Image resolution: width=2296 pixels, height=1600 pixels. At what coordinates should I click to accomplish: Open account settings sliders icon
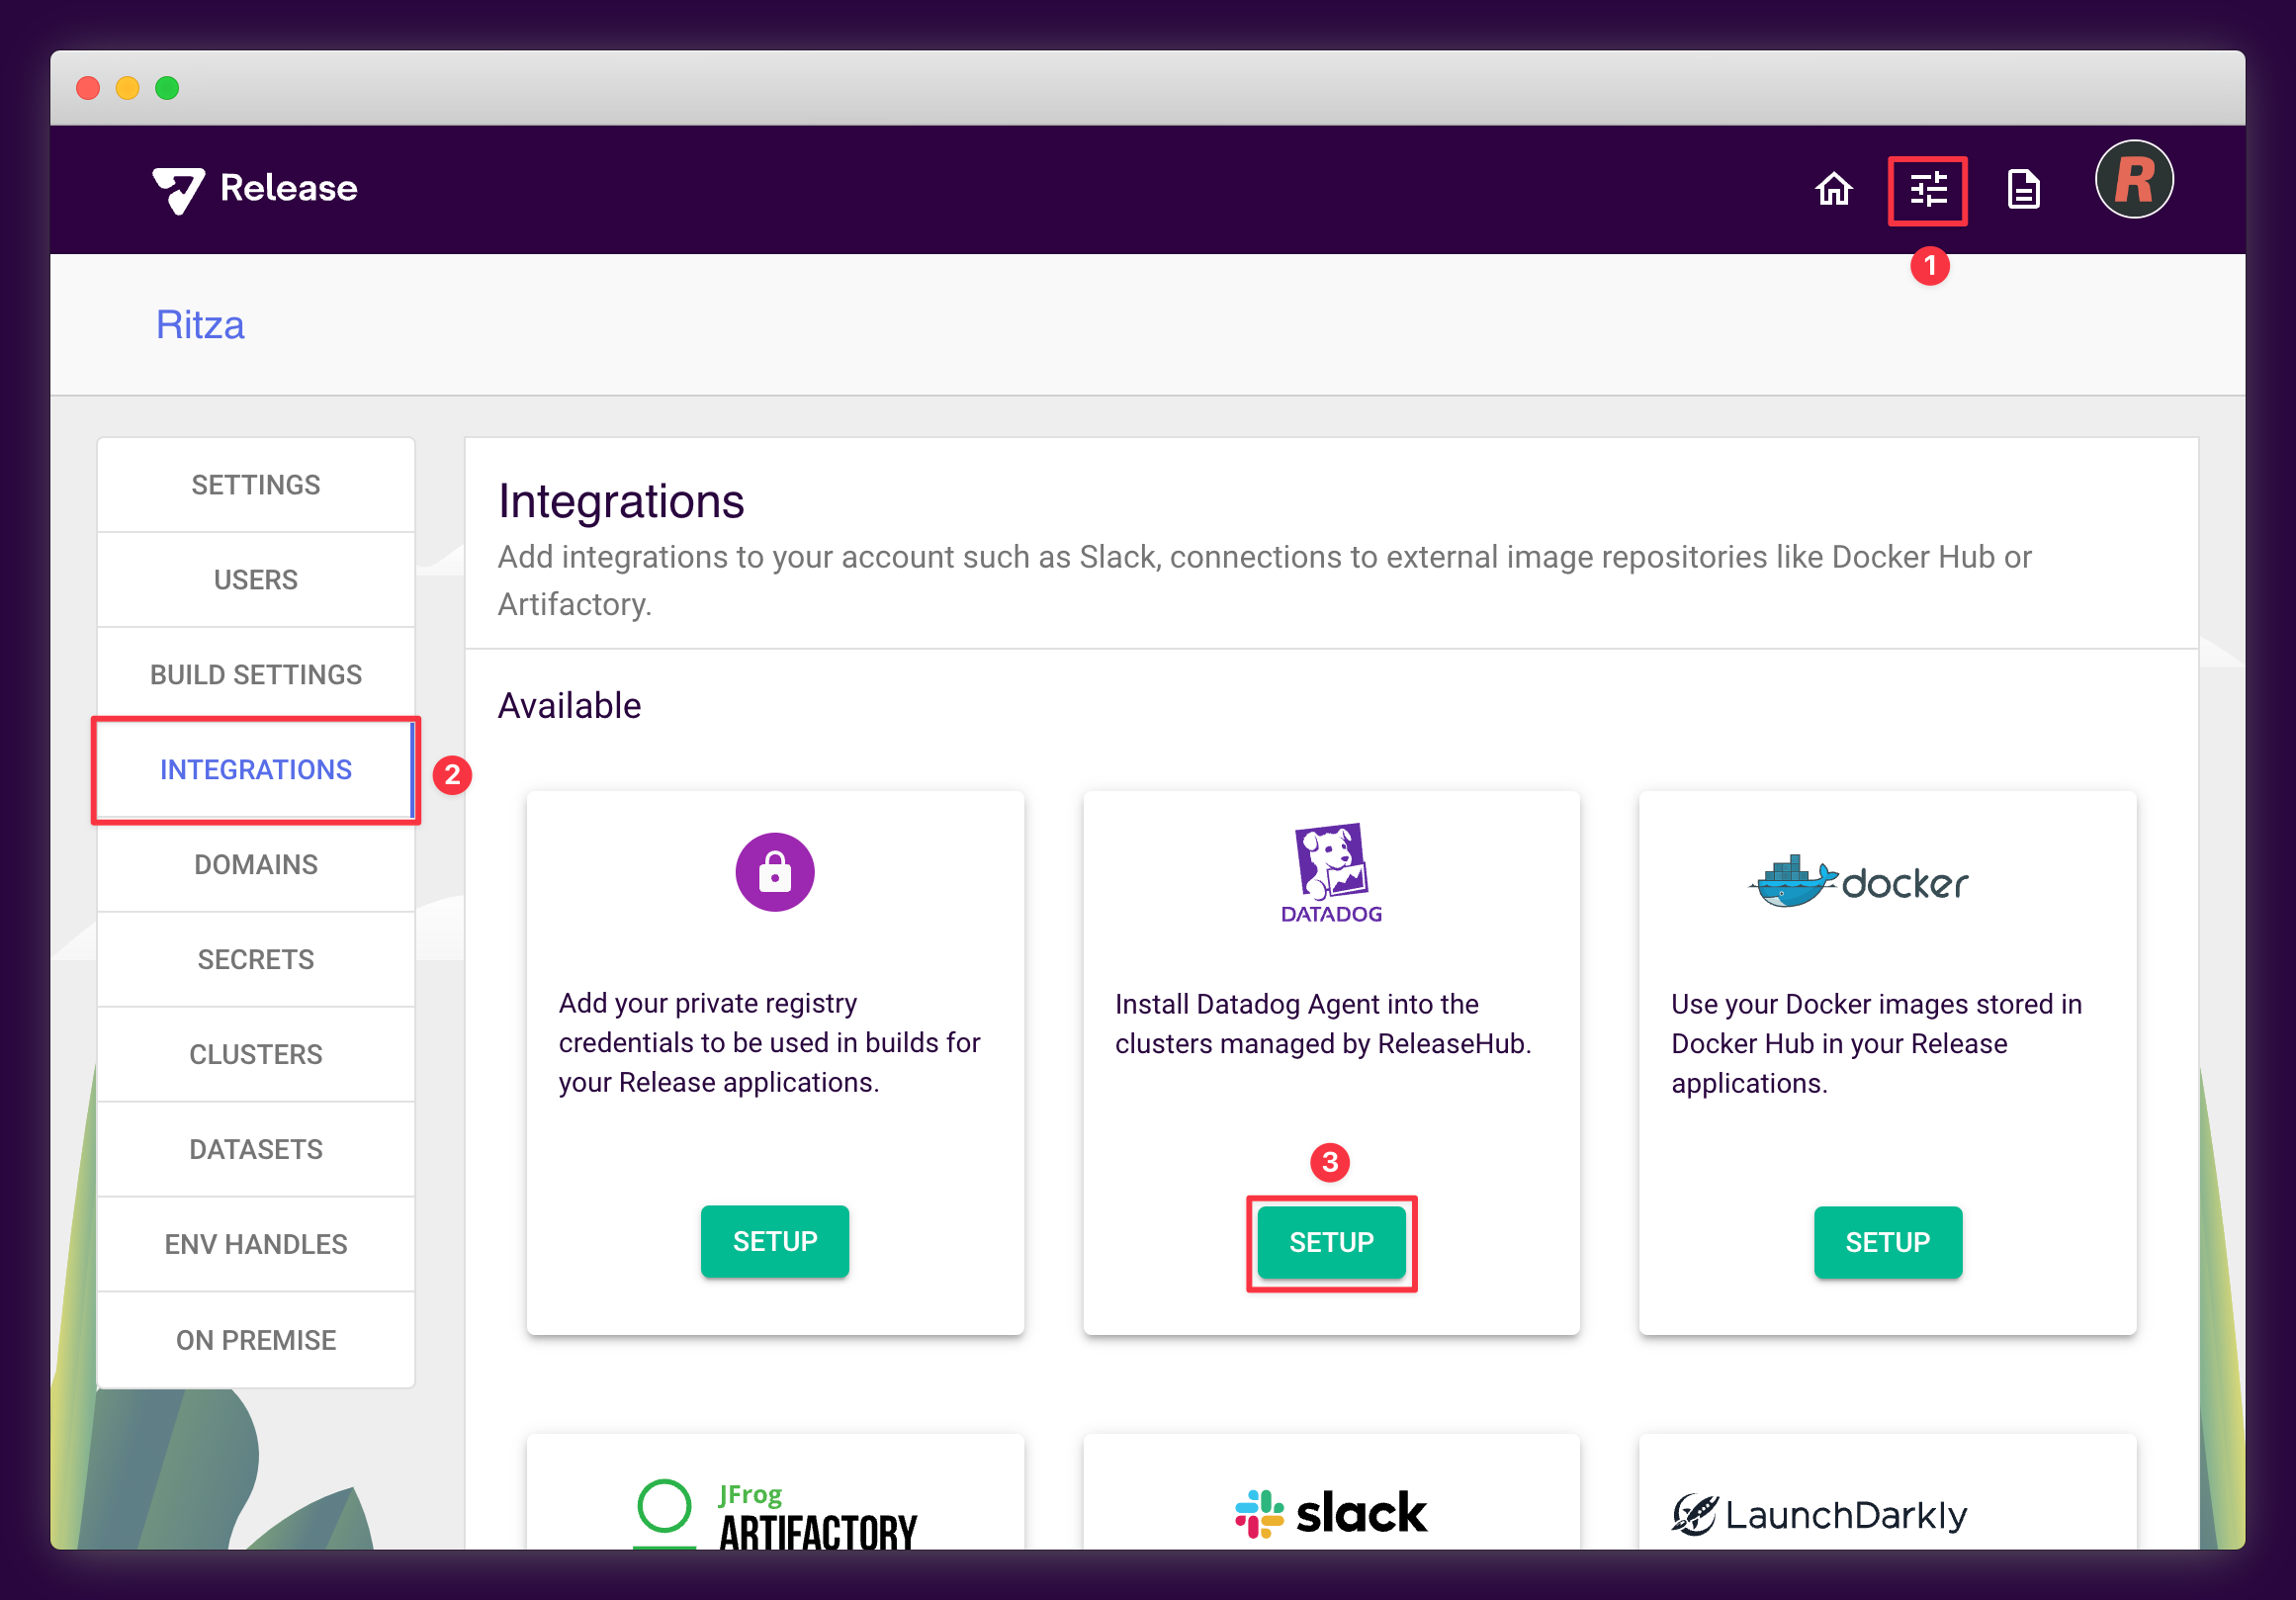1927,189
